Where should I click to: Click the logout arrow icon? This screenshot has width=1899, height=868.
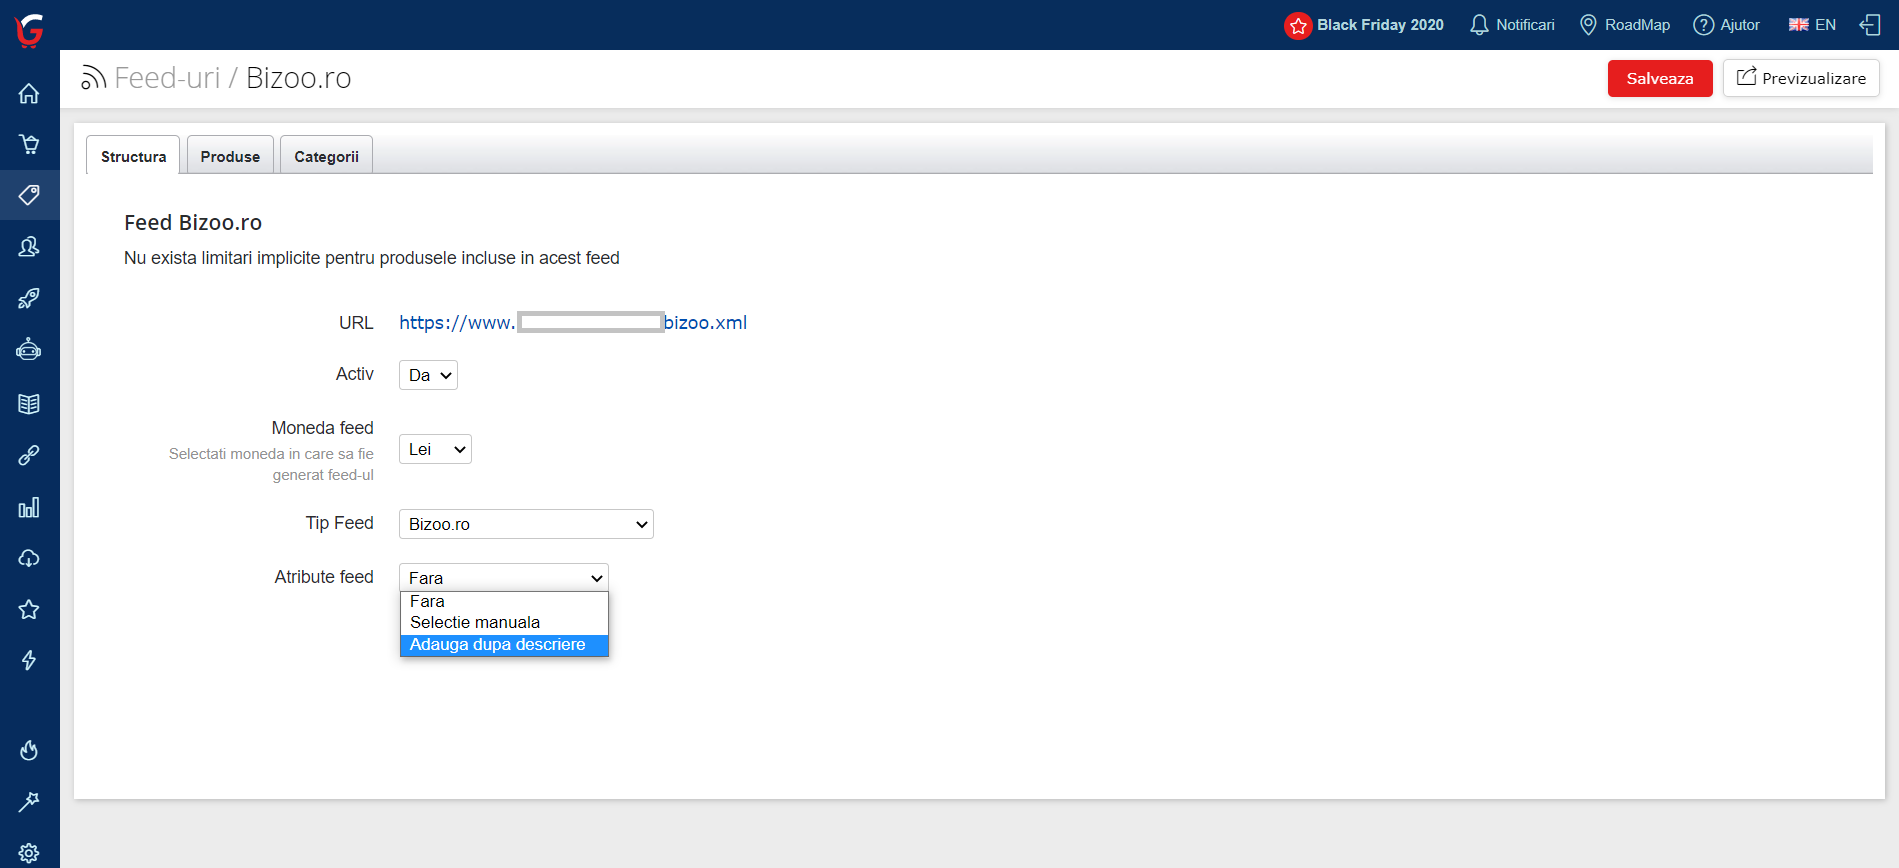click(1870, 25)
